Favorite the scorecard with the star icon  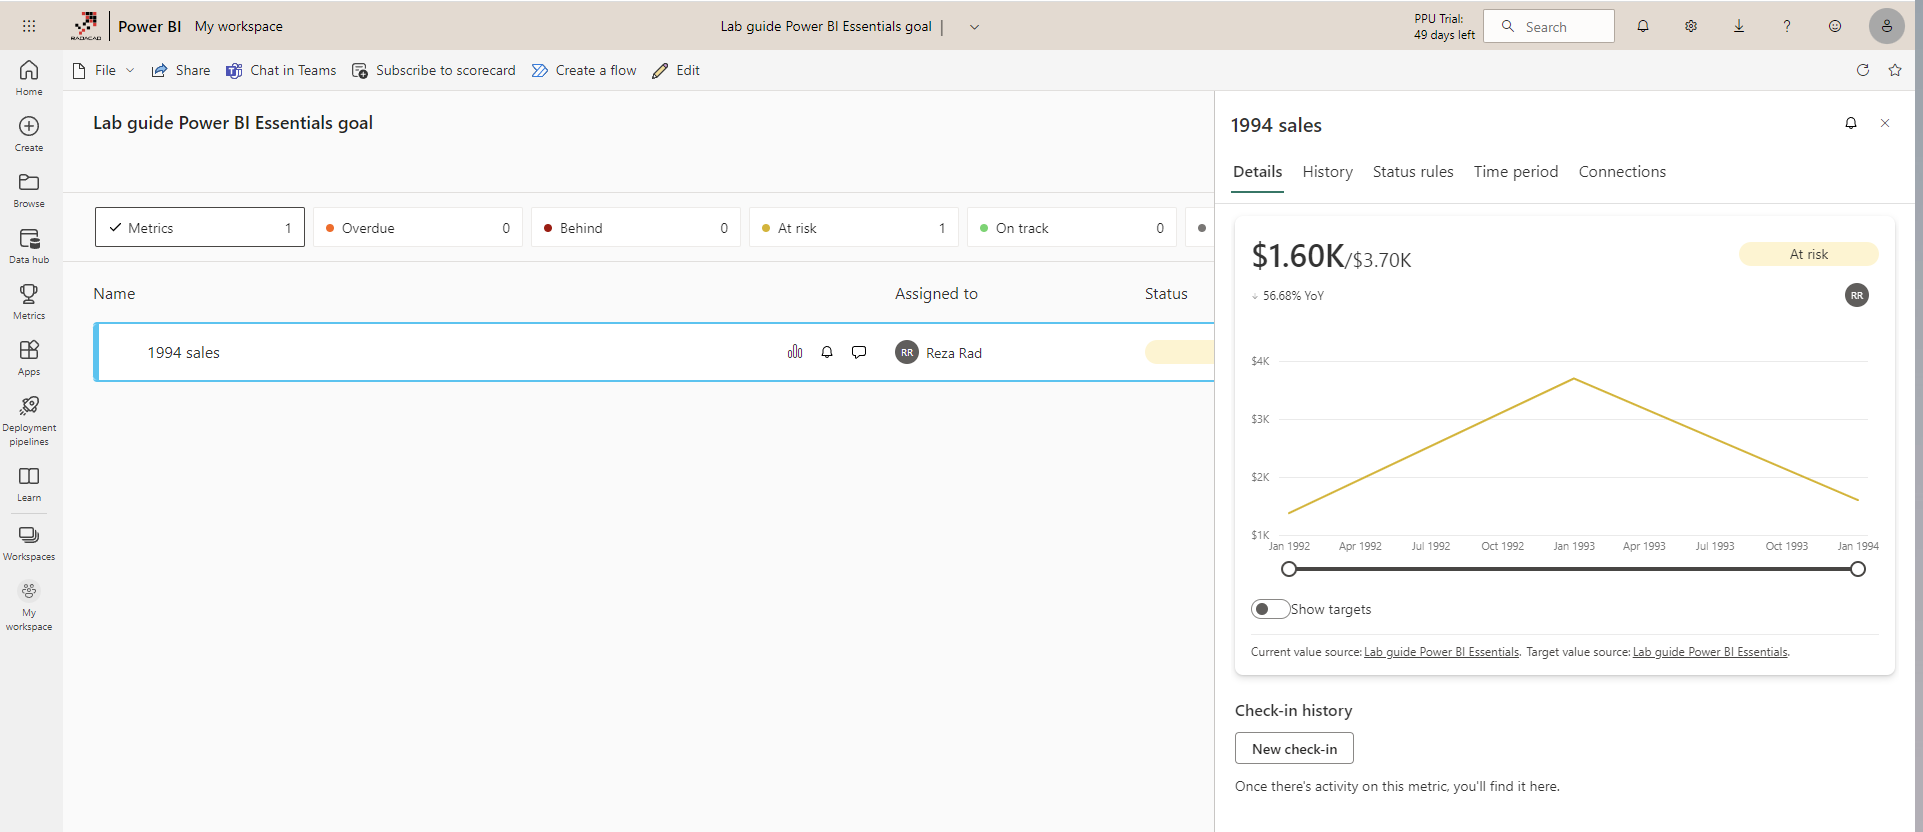coord(1895,70)
